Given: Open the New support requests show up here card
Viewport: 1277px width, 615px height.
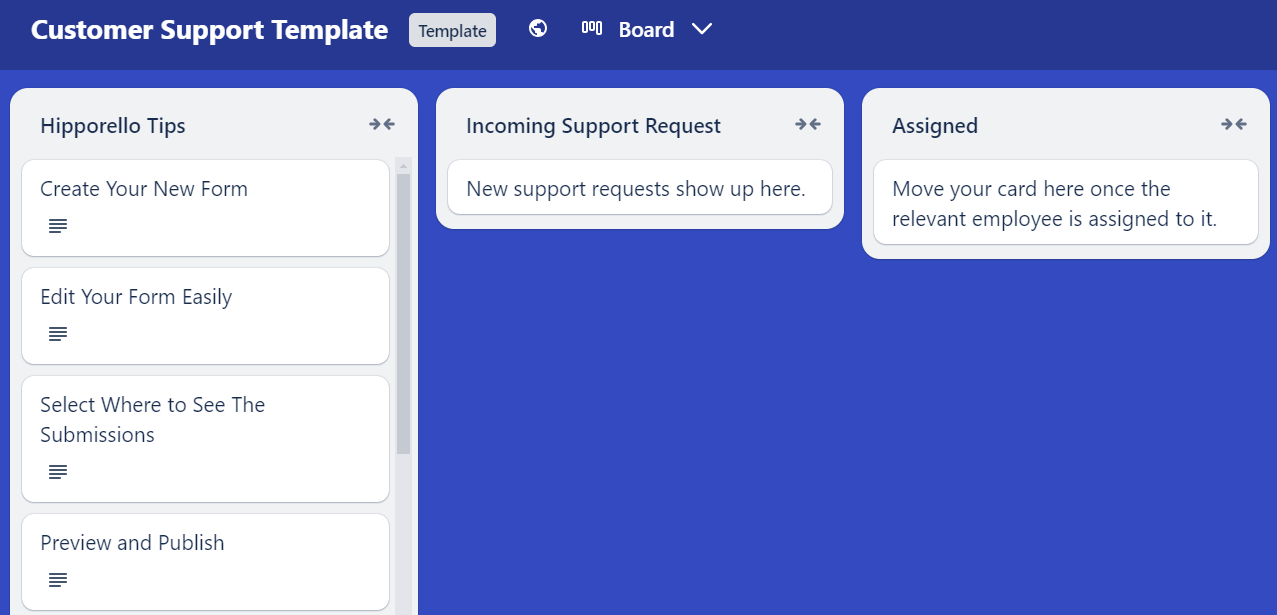Looking at the screenshot, I should pos(640,187).
